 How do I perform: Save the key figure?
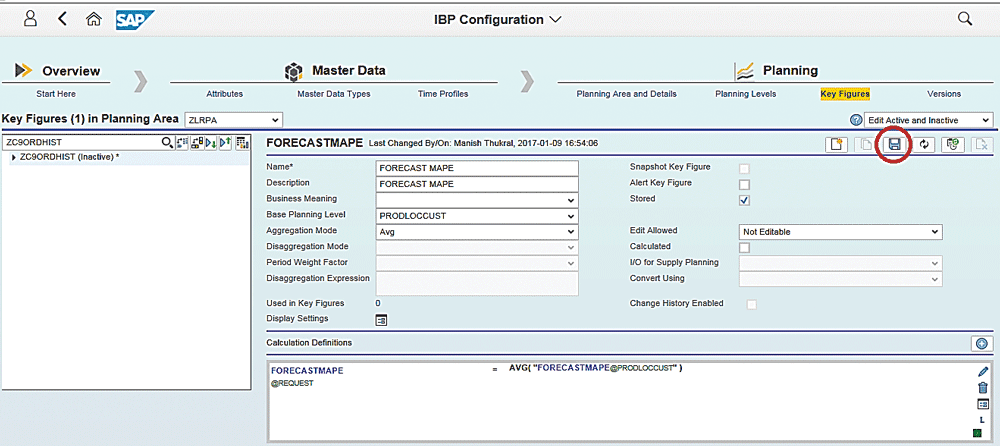point(894,145)
